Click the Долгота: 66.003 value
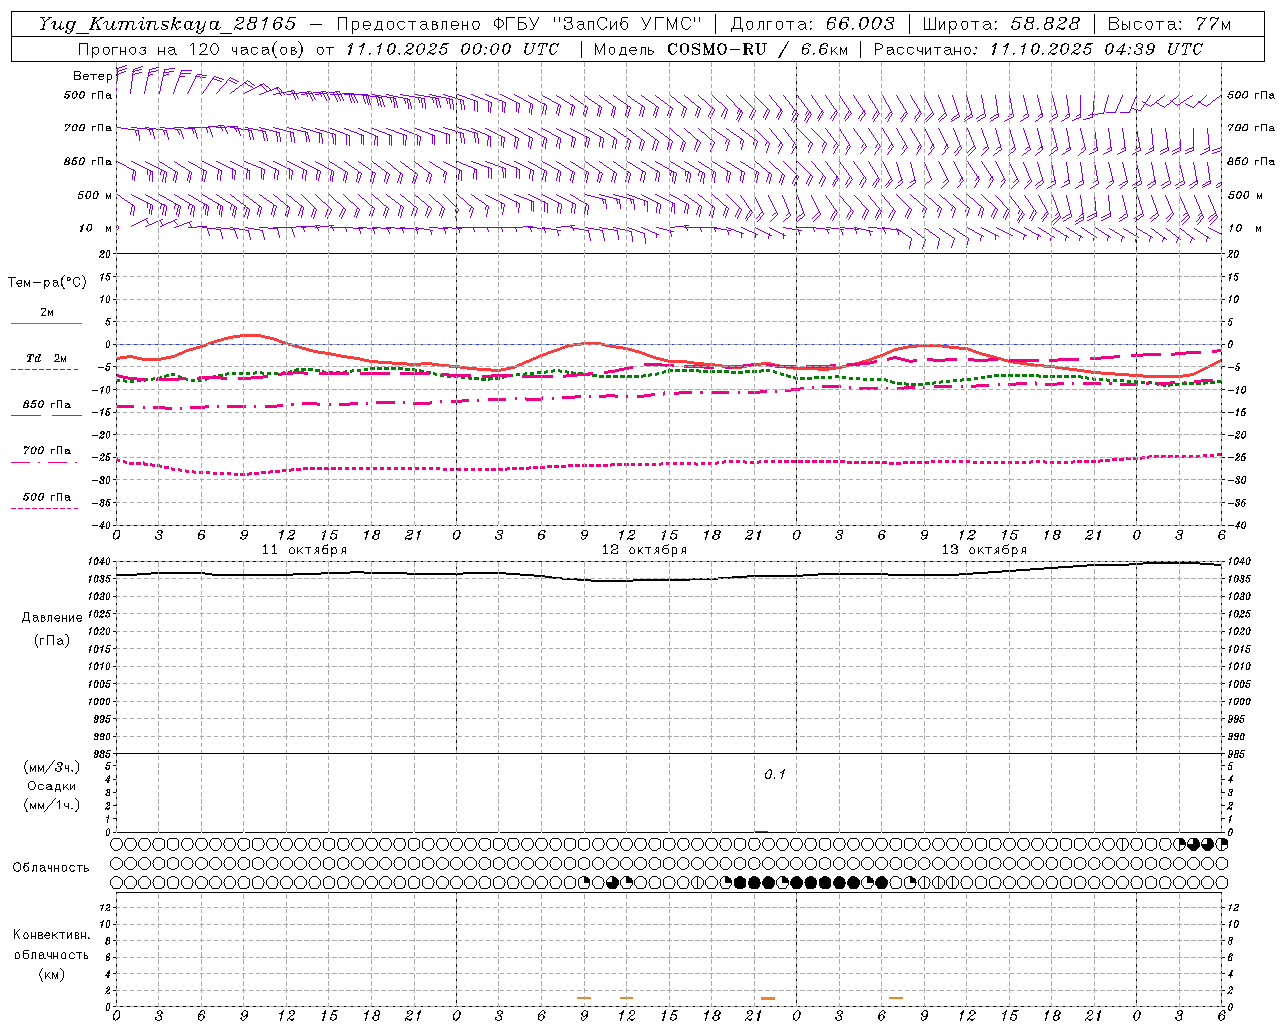The height and width of the screenshot is (1024, 1280). point(813,24)
